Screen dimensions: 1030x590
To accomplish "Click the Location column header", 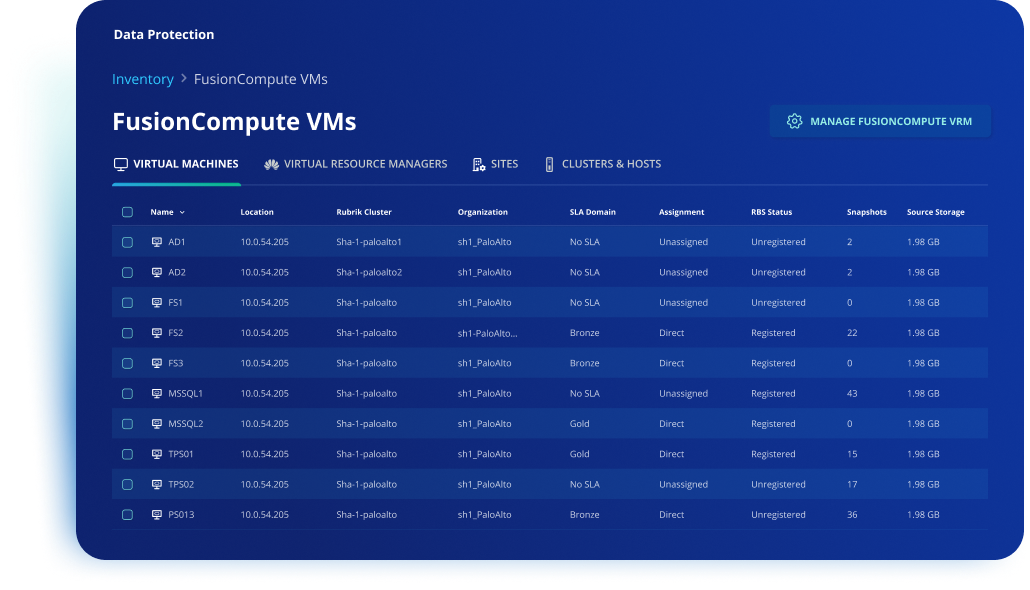I will coord(257,212).
